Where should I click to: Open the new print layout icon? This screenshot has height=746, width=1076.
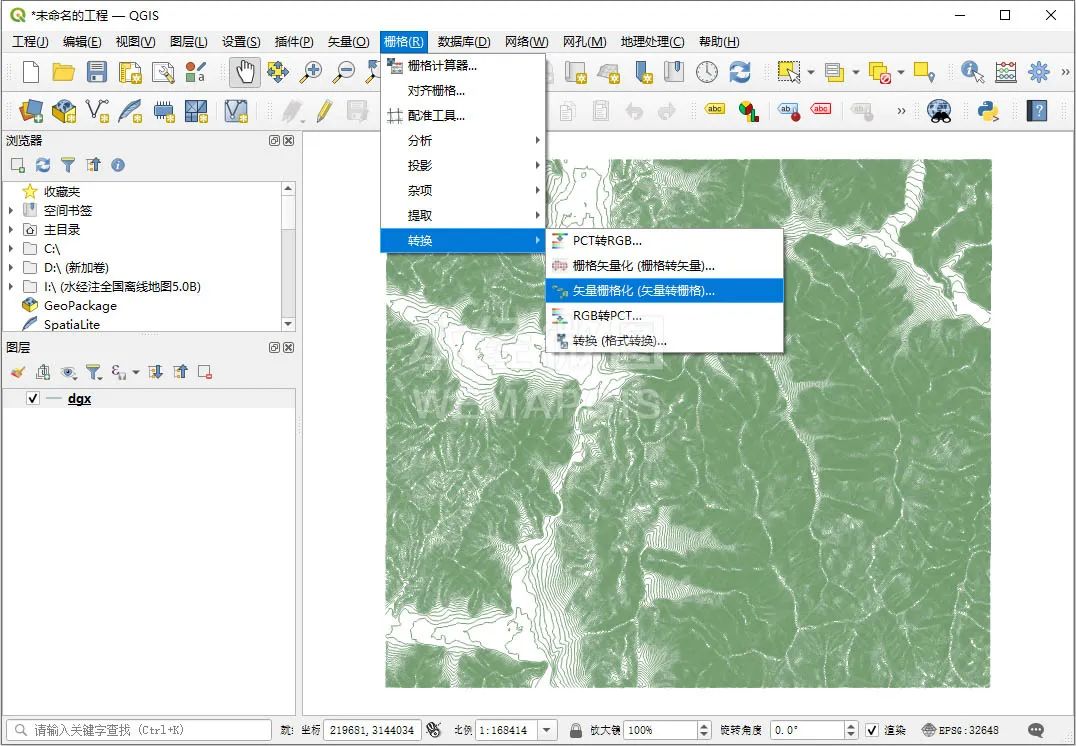click(130, 72)
